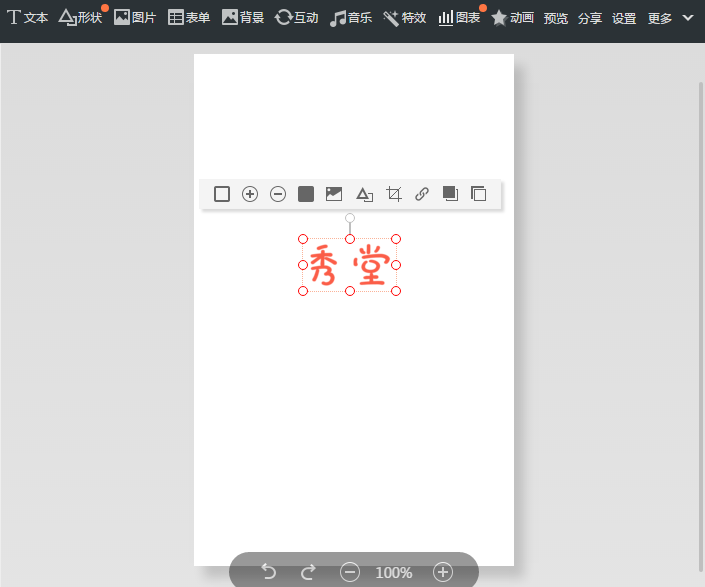The width and height of the screenshot is (705, 587).
Task: Select the 秀堂 image on canvas
Action: [349, 265]
